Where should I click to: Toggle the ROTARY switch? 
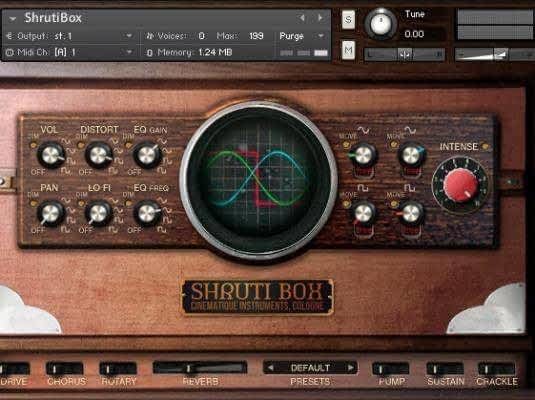pos(118,369)
